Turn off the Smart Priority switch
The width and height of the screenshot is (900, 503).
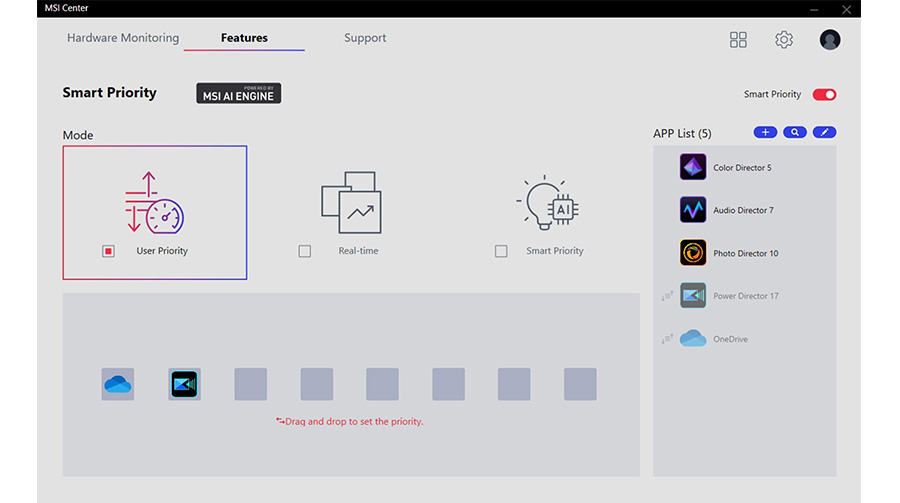click(x=824, y=94)
